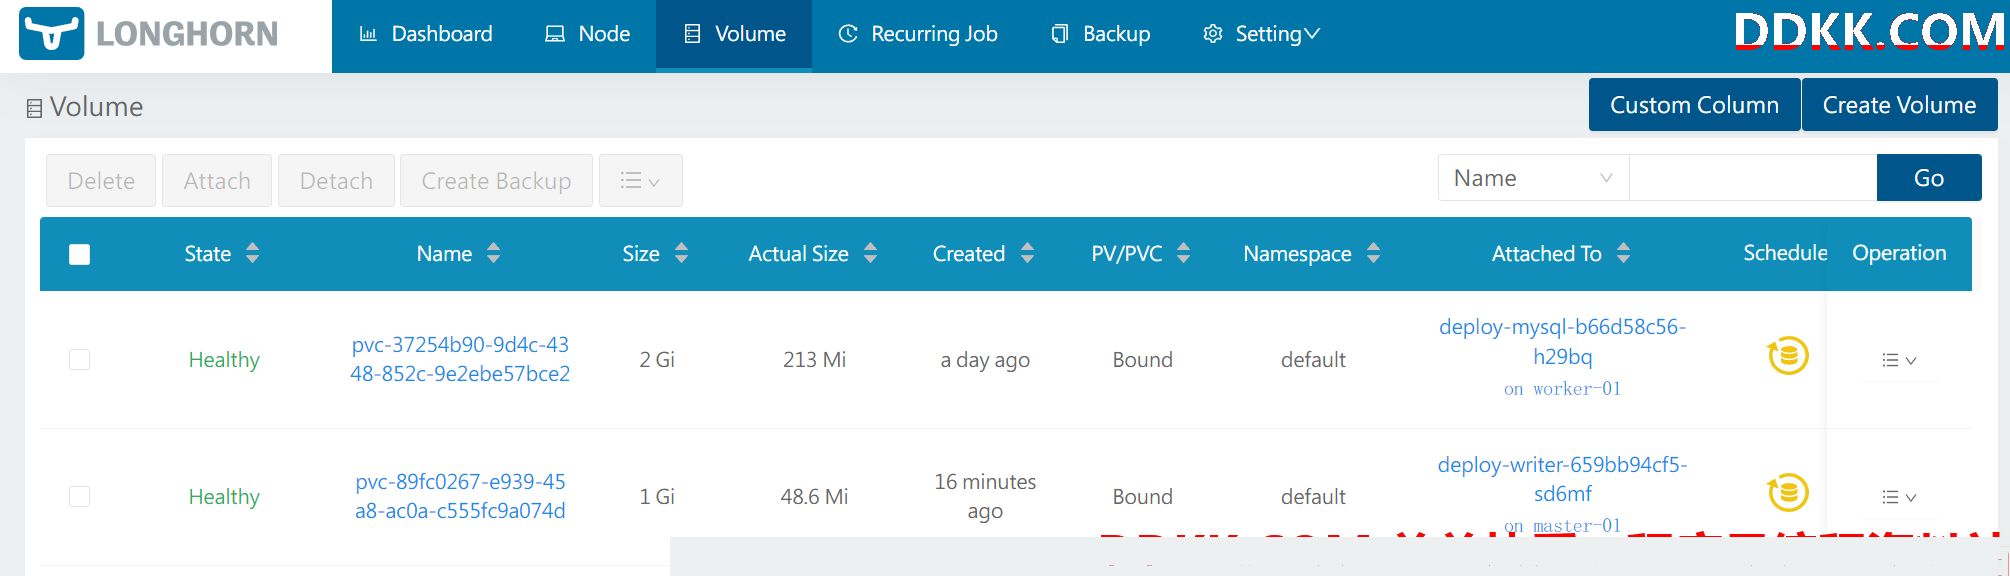Open recurring backup schedule for deploy-mysql volume
The height and width of the screenshot is (576, 2010).
tap(1788, 356)
